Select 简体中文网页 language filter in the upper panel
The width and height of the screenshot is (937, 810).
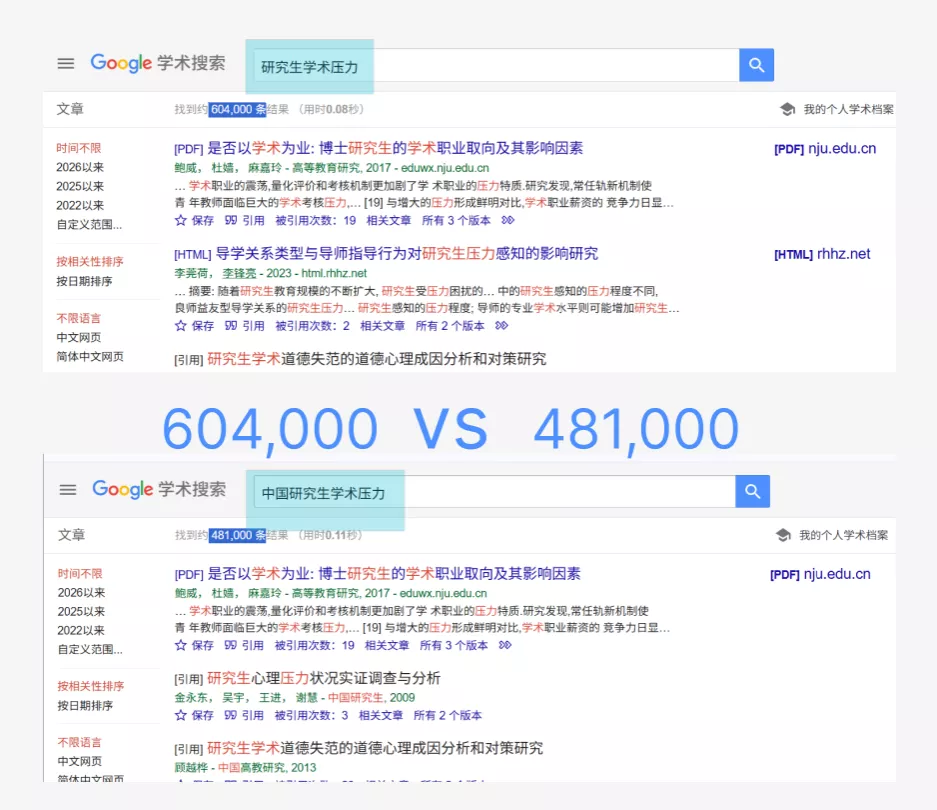pyautogui.click(x=90, y=356)
